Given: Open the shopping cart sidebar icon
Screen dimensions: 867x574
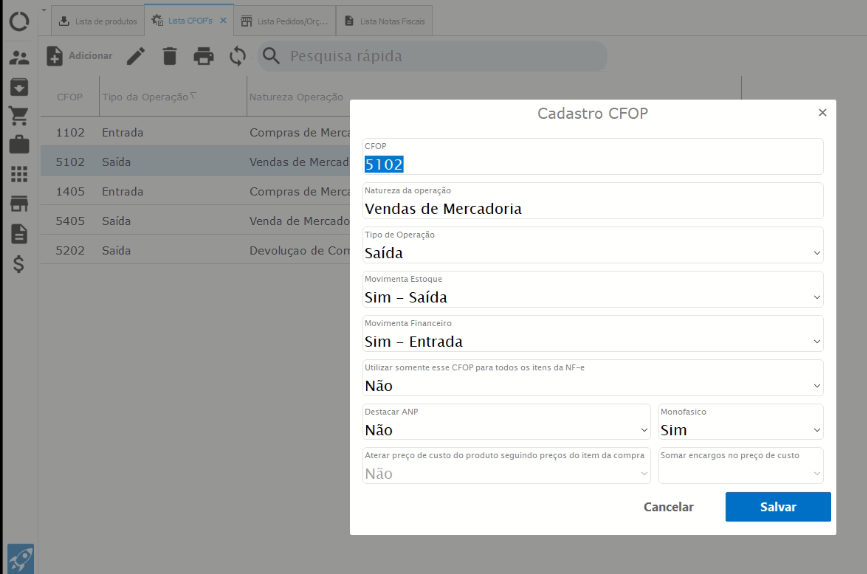Looking at the screenshot, I should click(x=19, y=116).
